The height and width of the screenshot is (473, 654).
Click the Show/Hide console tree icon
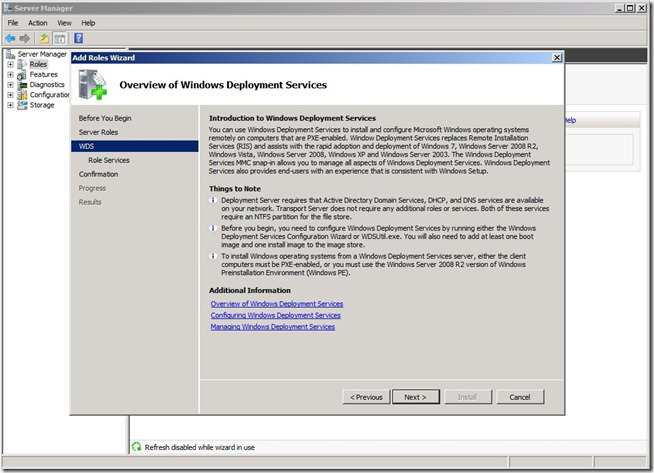(60, 38)
